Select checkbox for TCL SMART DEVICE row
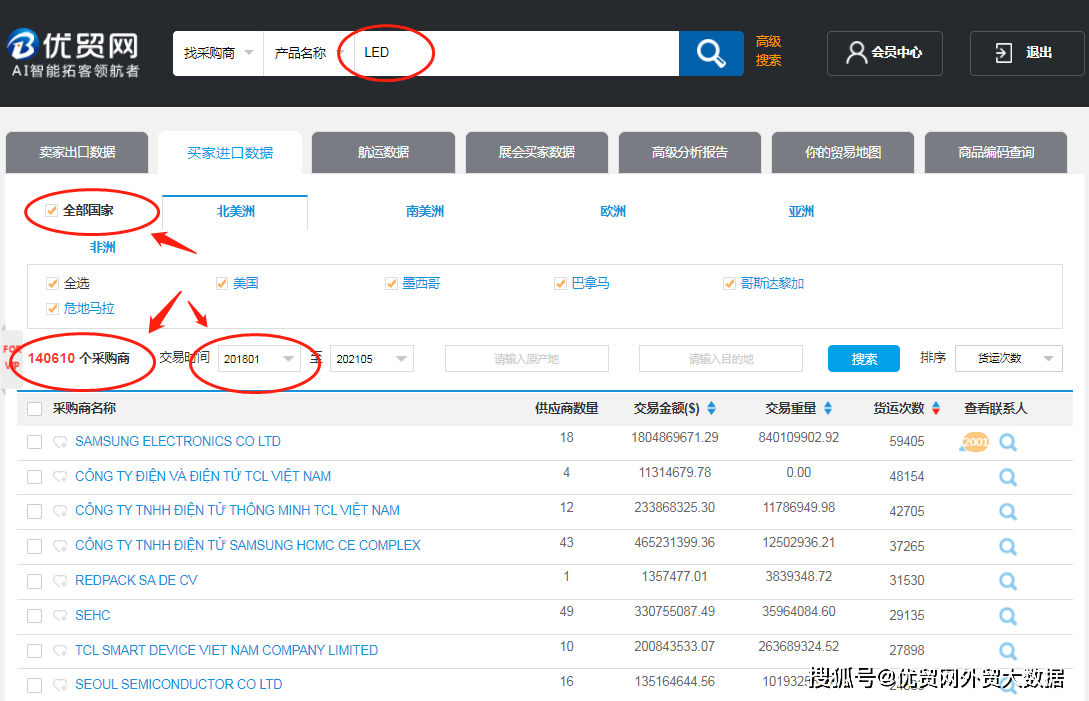The image size is (1089, 701). pyautogui.click(x=34, y=651)
